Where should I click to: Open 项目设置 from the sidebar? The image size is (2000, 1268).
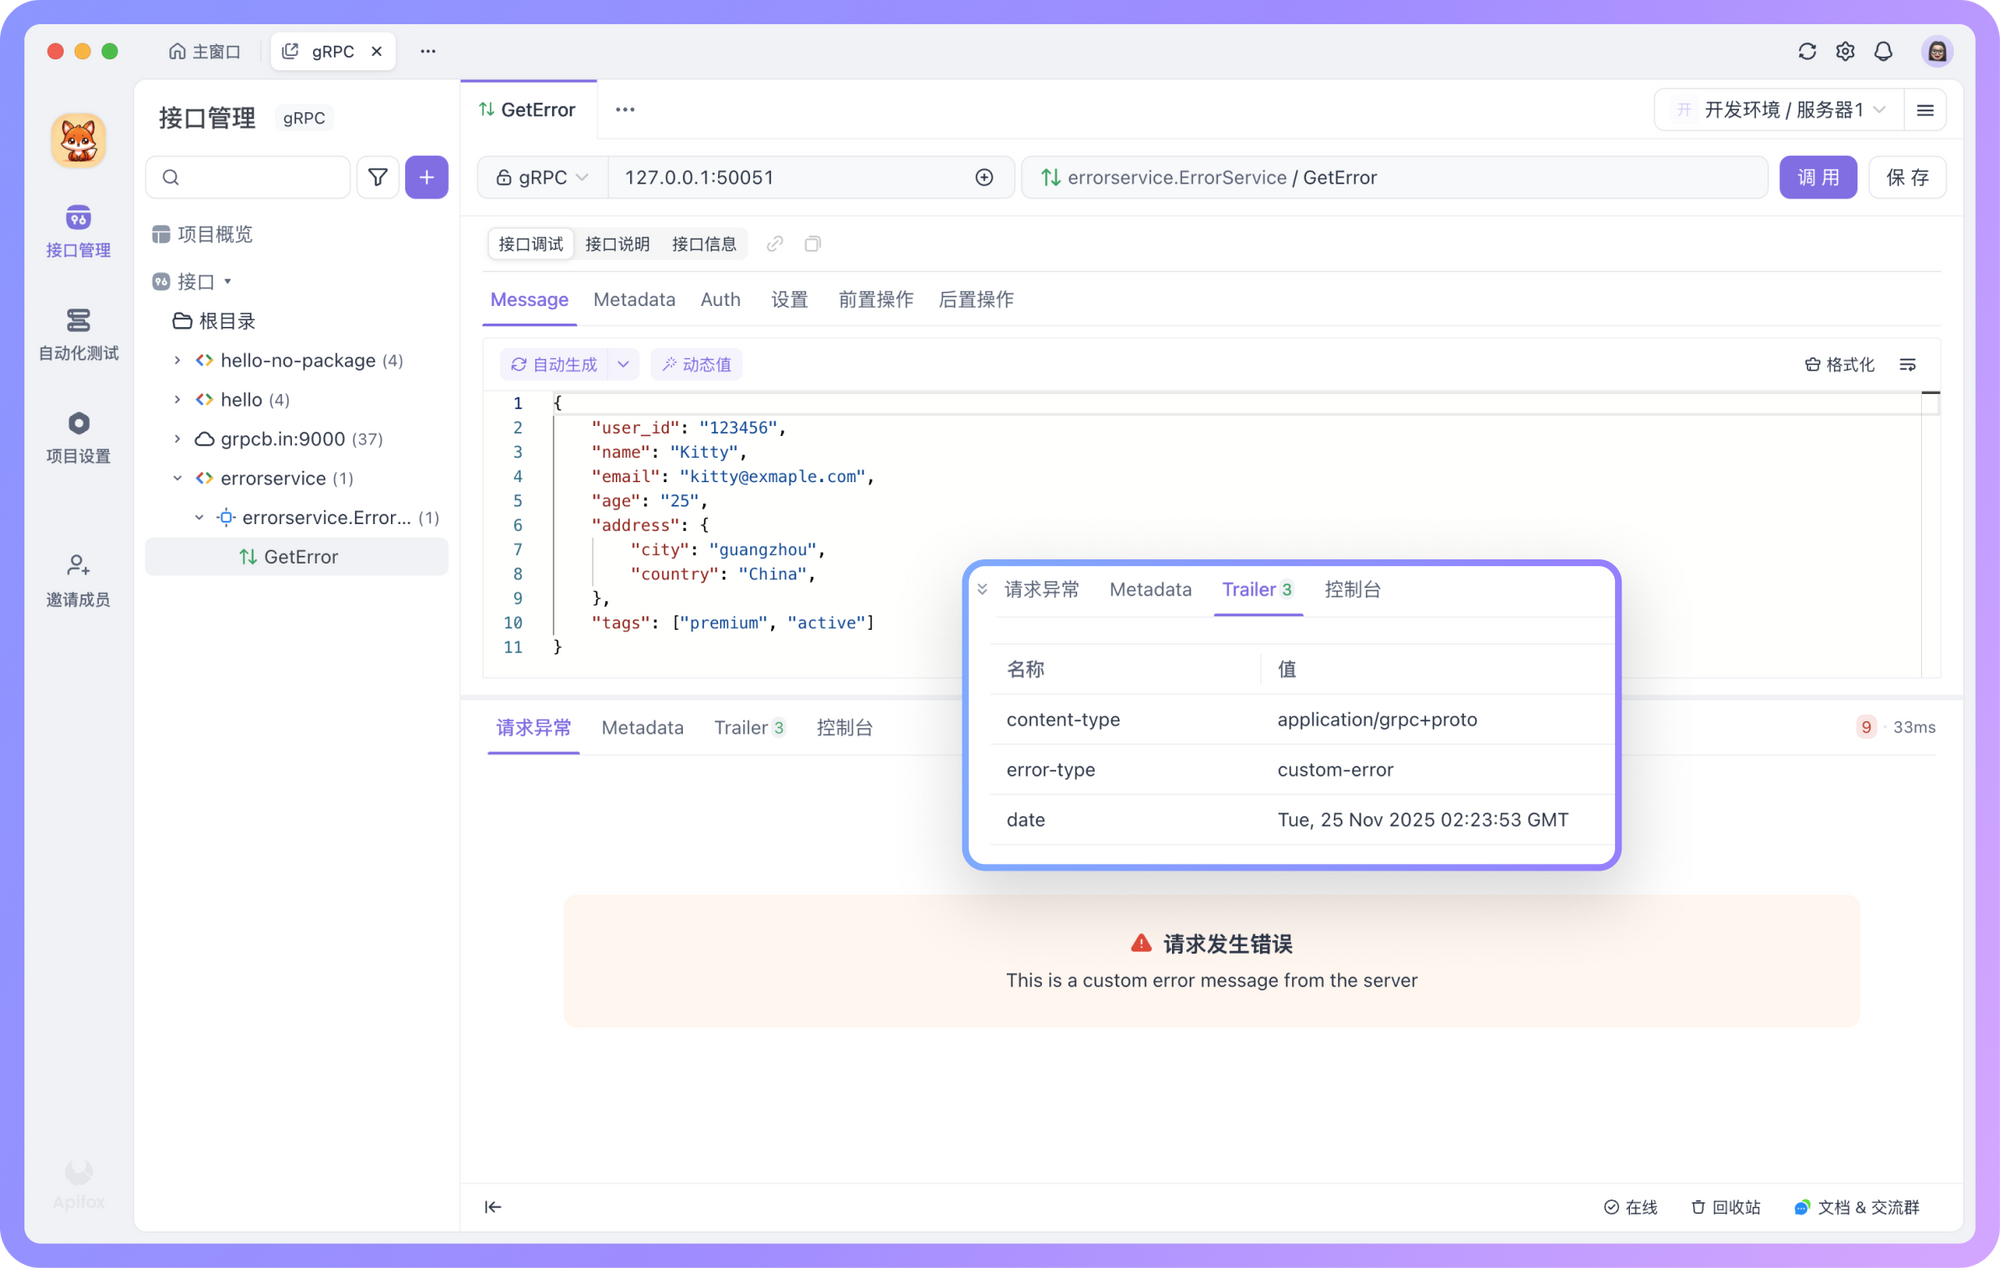pos(78,437)
